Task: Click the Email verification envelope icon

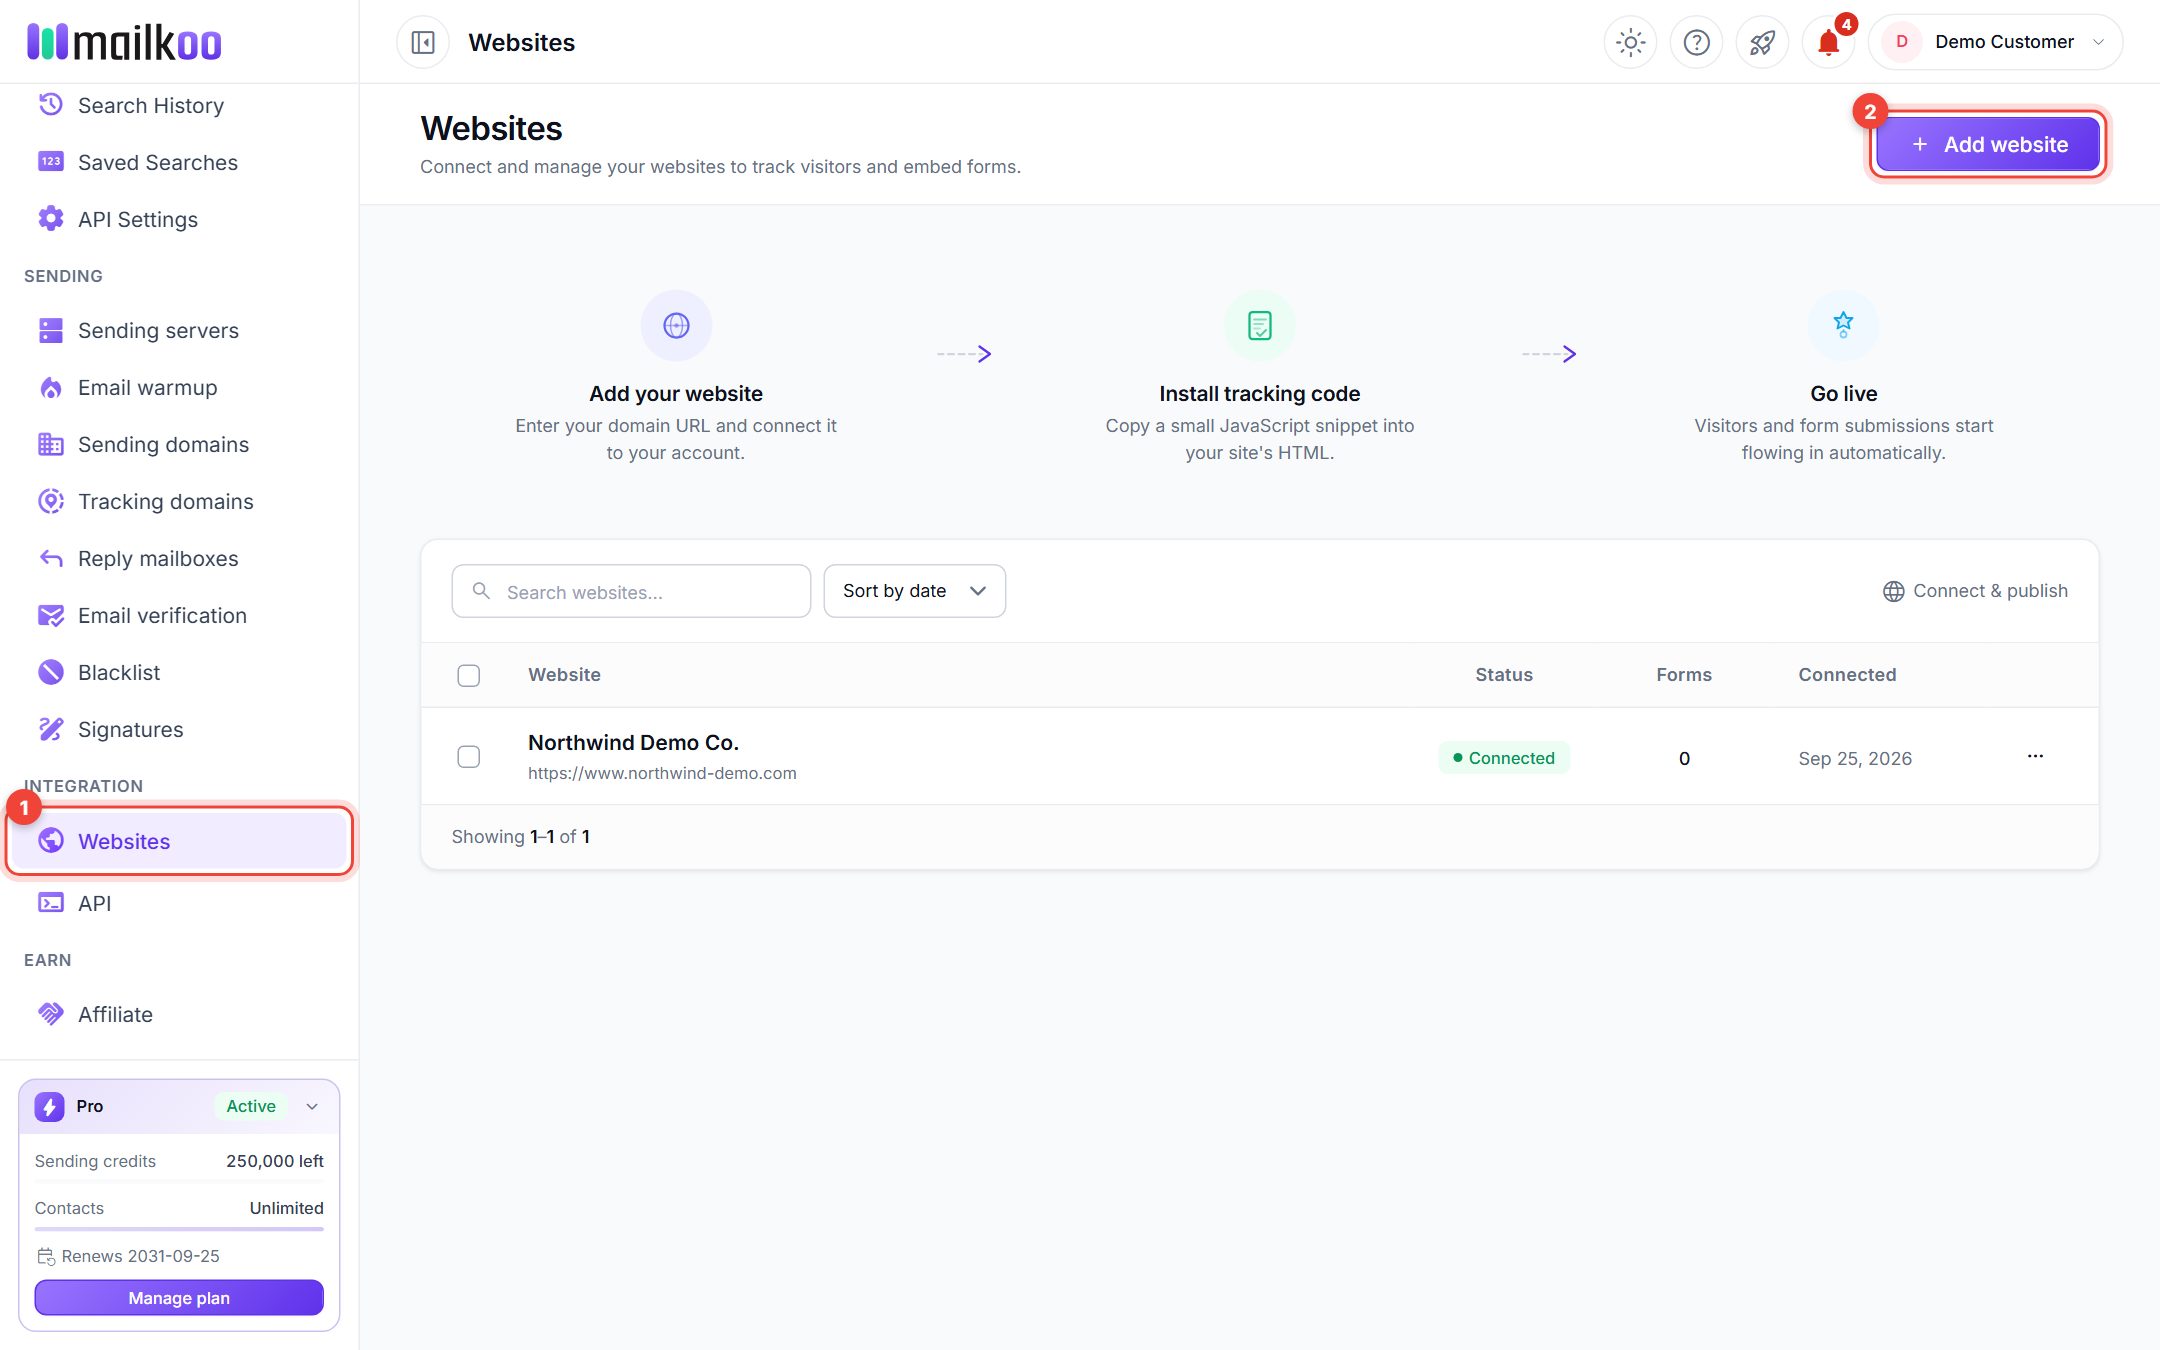Action: 50,615
